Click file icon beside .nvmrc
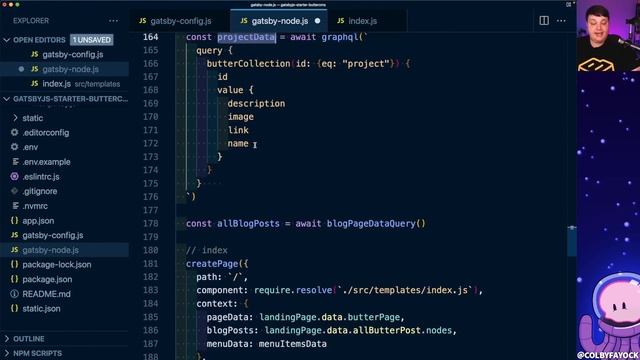Viewport: 640px width, 360px height. click(x=15, y=206)
